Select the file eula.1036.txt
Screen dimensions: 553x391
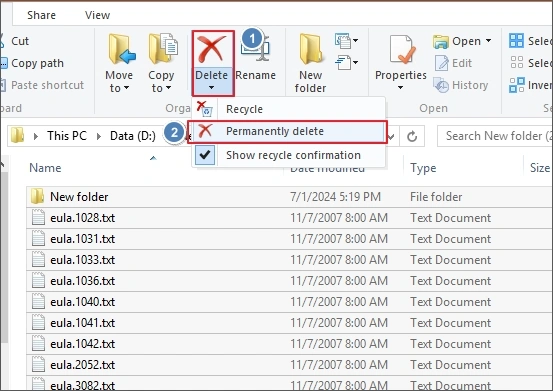[289, 281]
